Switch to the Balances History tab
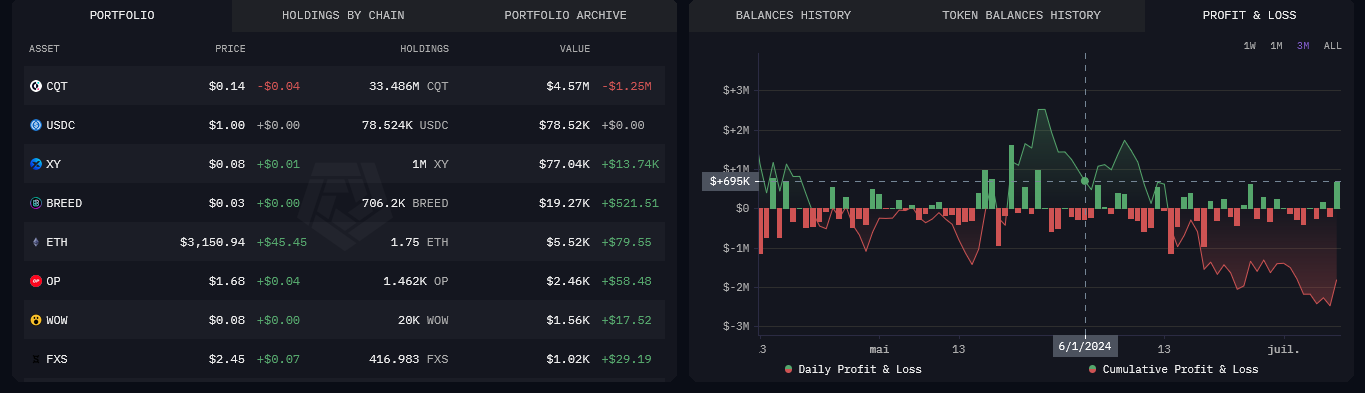 pyautogui.click(x=793, y=16)
